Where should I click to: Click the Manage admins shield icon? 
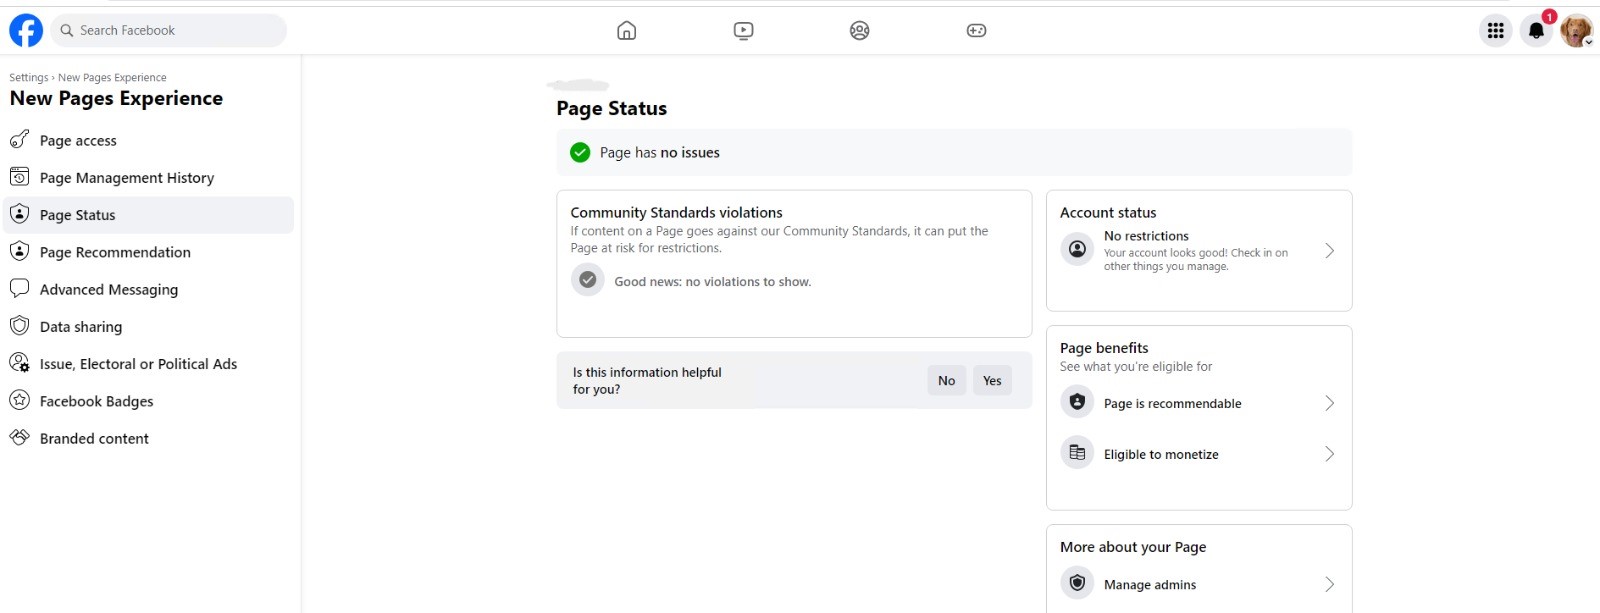click(x=1077, y=582)
